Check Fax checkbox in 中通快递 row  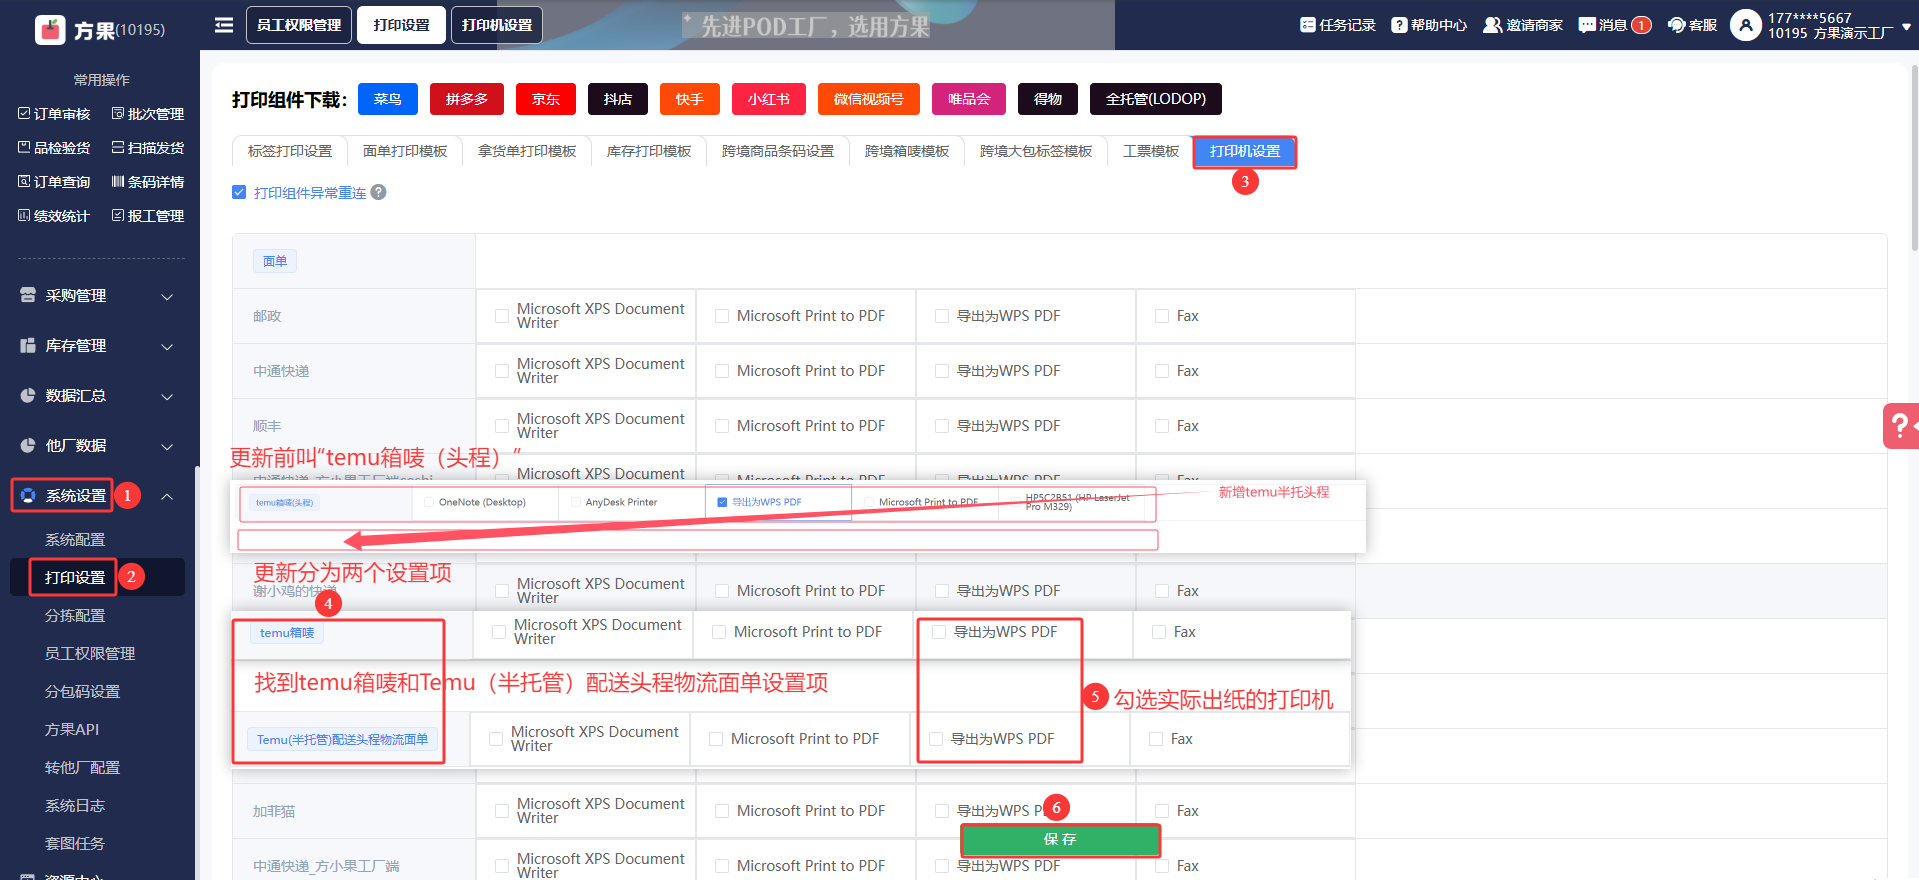[1162, 371]
